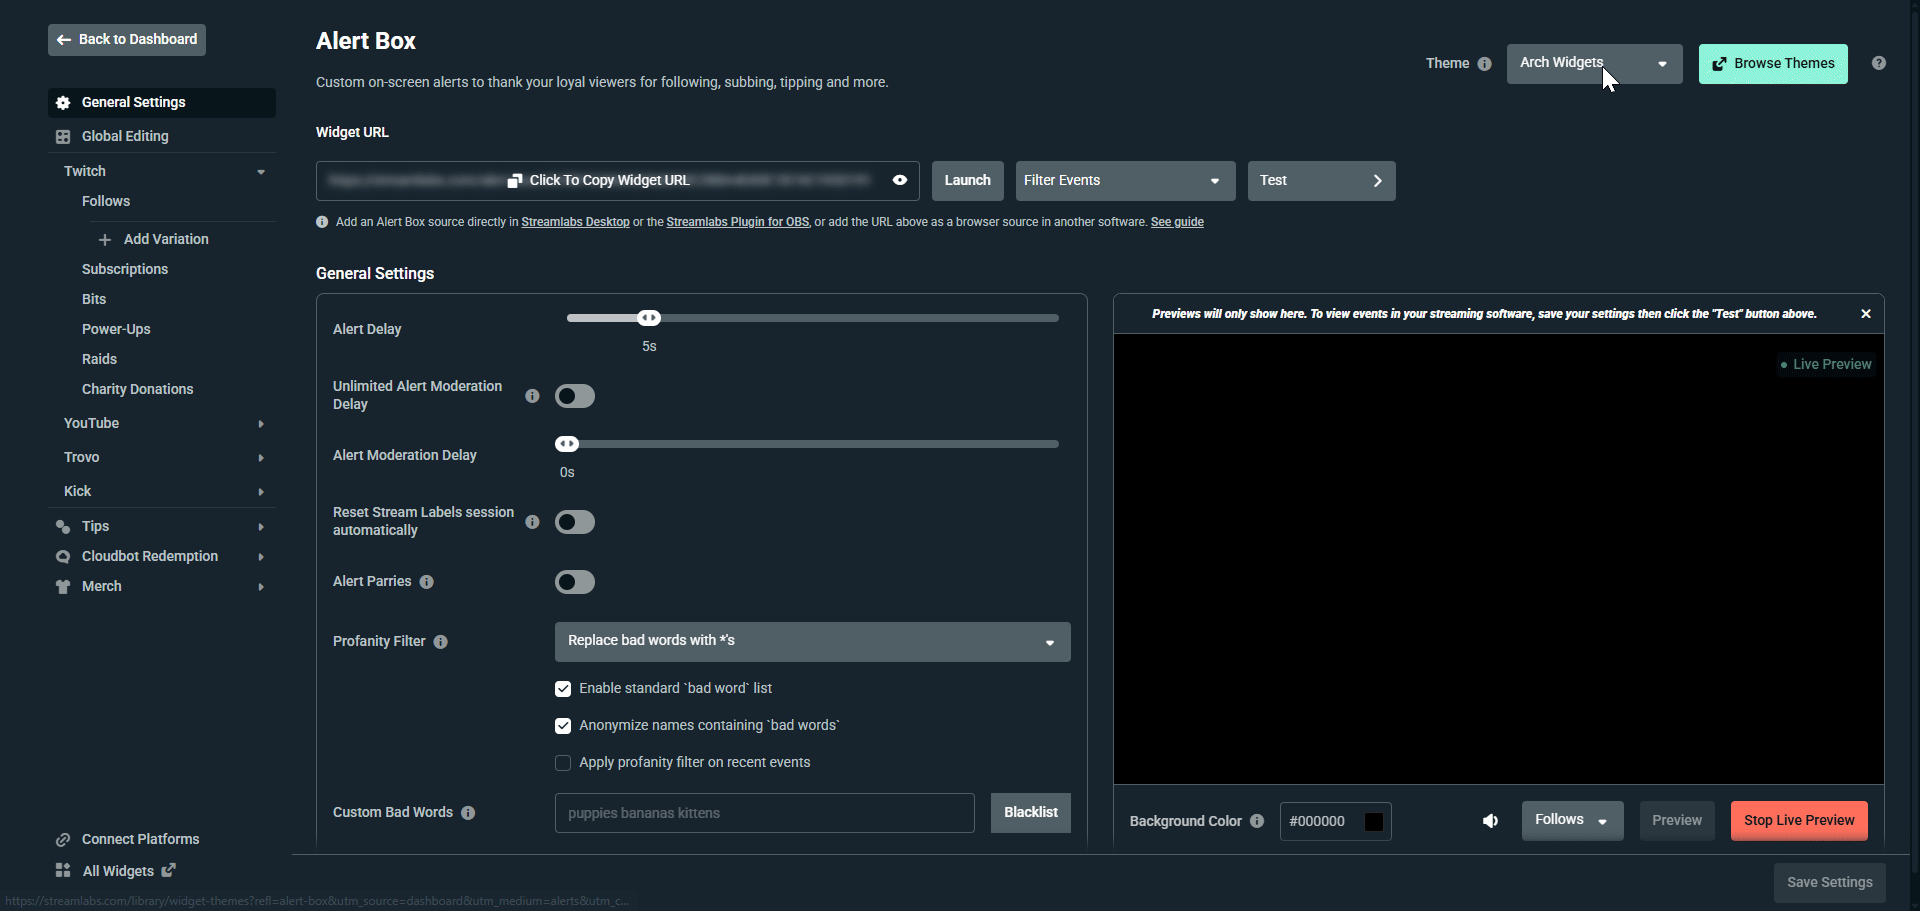Click the Alert Delay slider handle
The height and width of the screenshot is (911, 1920).
click(x=649, y=318)
